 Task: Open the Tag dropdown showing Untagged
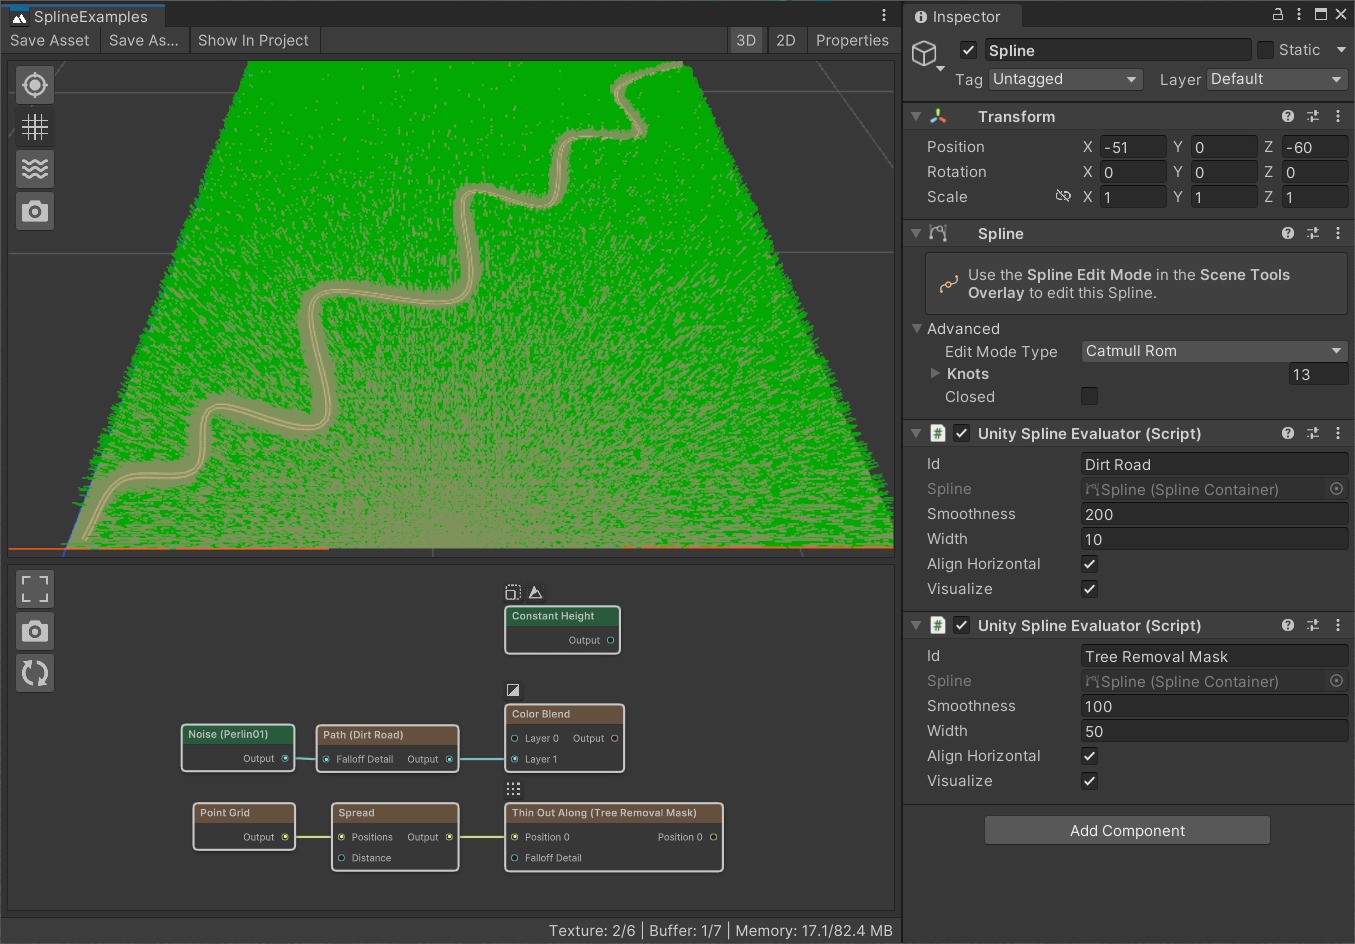(1065, 79)
